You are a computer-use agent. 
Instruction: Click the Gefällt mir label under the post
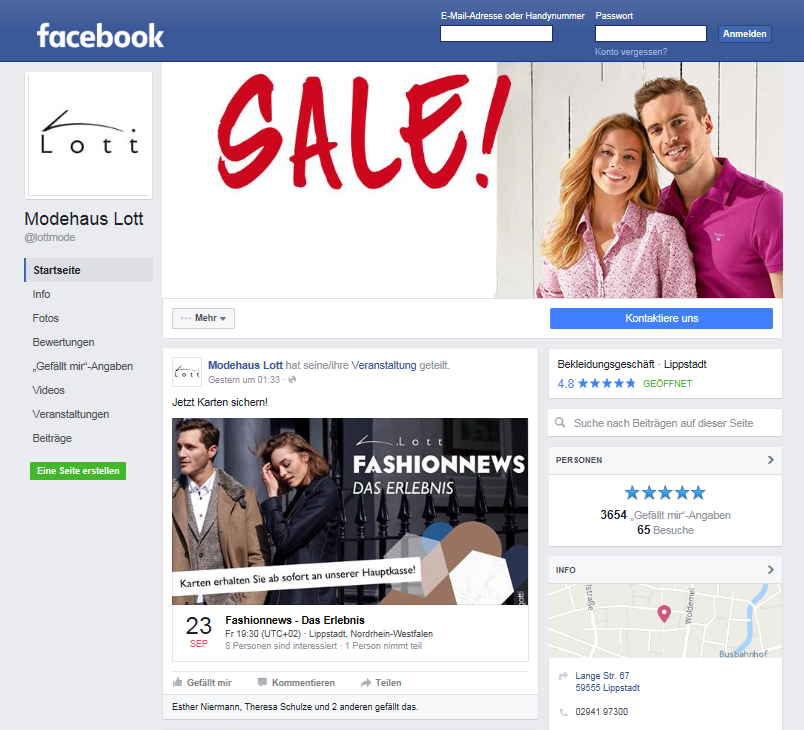[x=209, y=683]
